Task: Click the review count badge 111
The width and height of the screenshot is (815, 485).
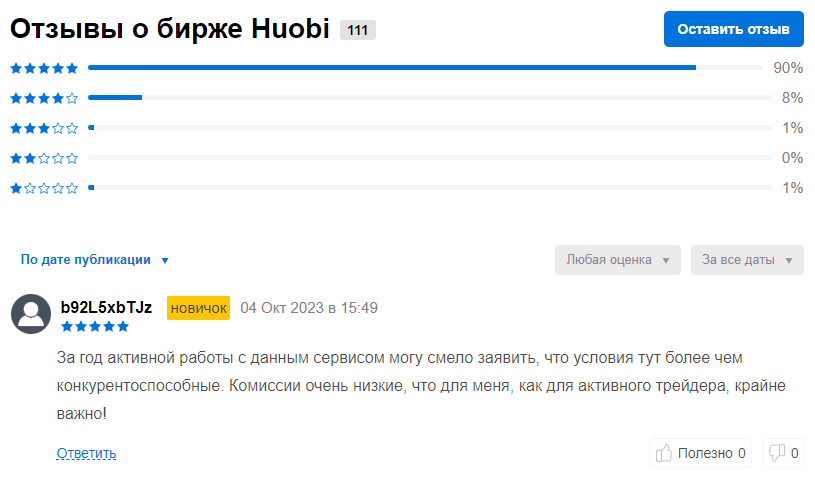Action: point(358,30)
